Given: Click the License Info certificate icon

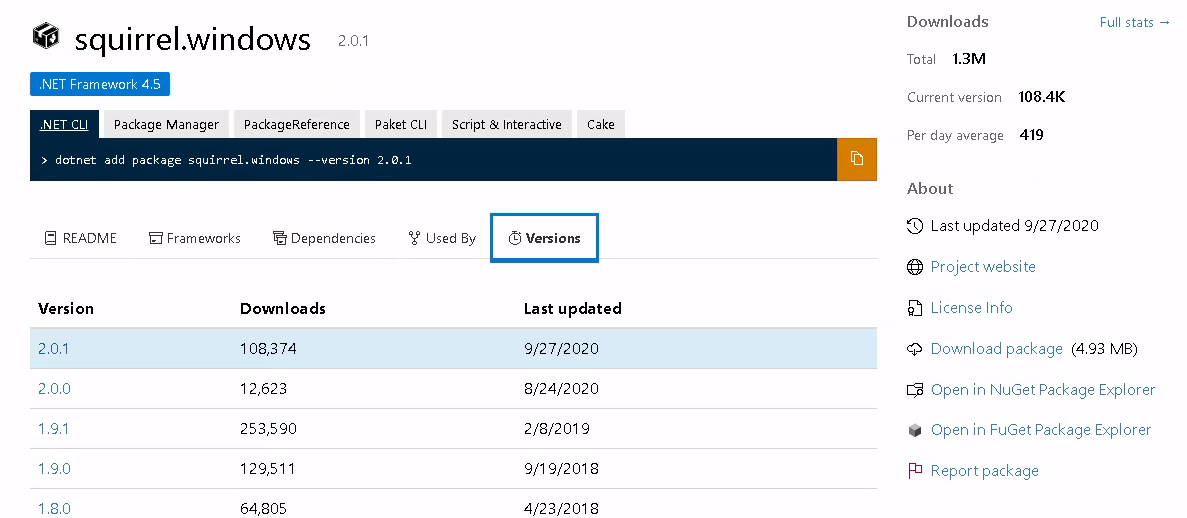Looking at the screenshot, I should coord(914,307).
